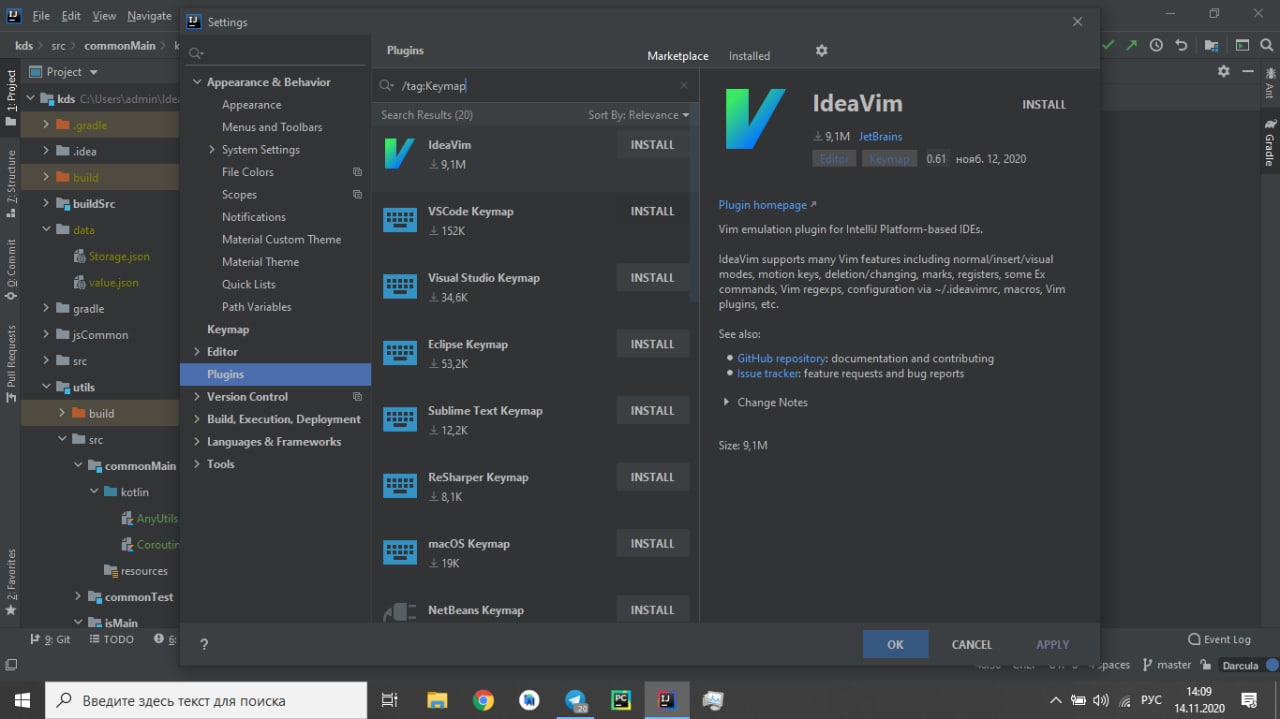This screenshot has height=719, width=1280.
Task: Click OK in Settings dialog
Action: [x=895, y=644]
